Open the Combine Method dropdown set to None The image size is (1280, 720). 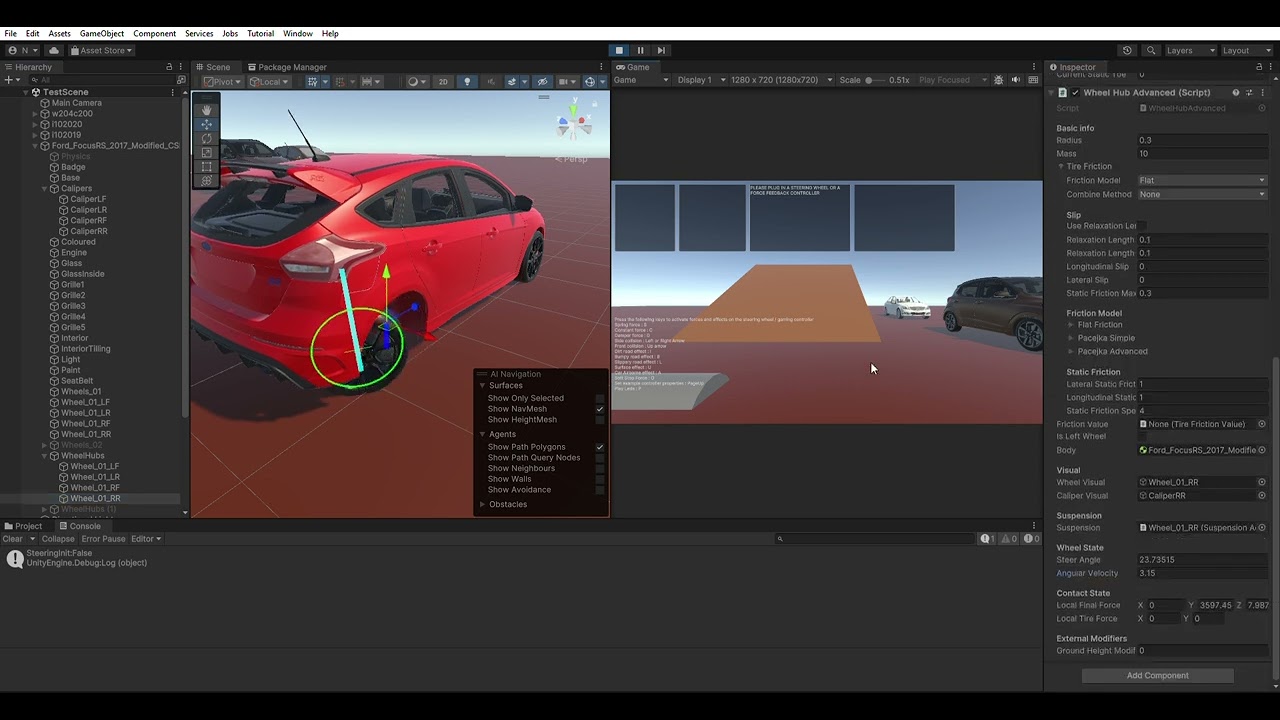click(1200, 194)
